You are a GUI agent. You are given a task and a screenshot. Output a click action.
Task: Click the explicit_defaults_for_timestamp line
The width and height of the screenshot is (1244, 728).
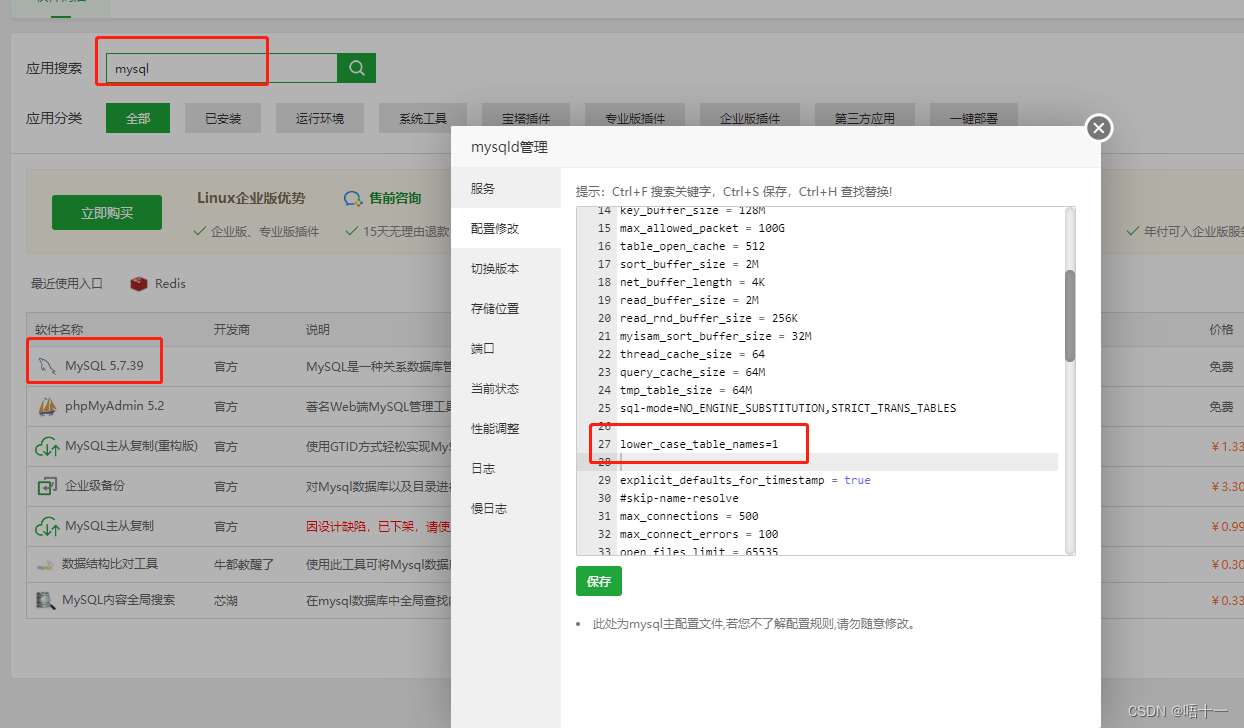(745, 480)
